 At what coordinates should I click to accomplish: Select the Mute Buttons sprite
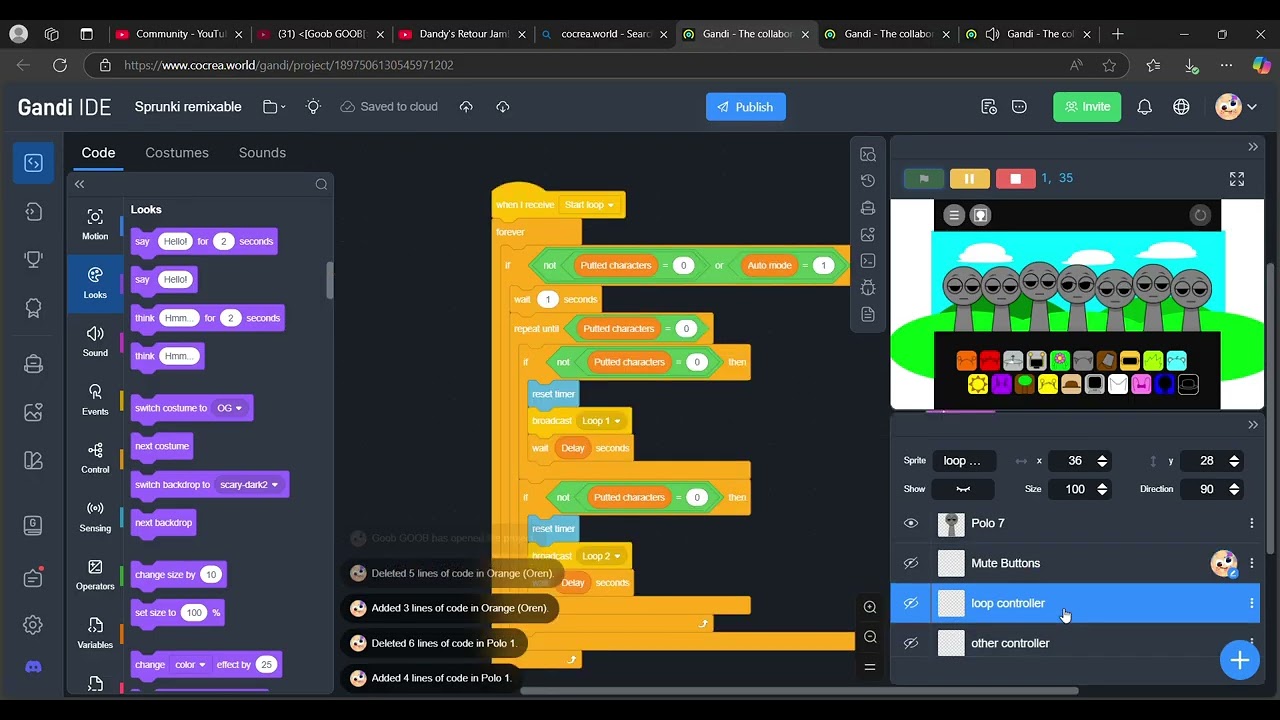[1075, 563]
